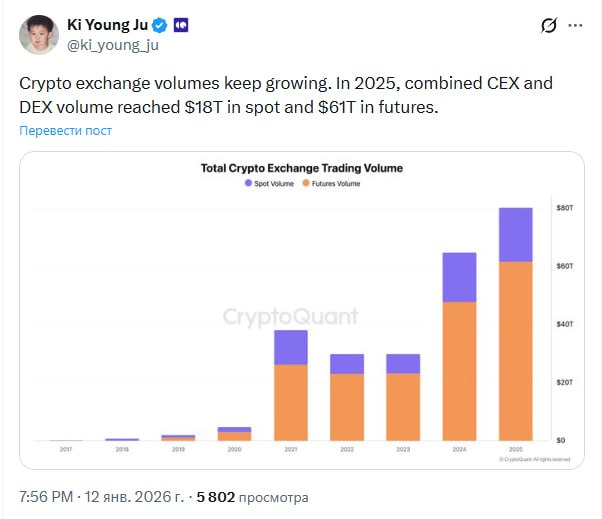This screenshot has width=602, height=519.
Task: Click the 2025 purple spot volume bar segment
Action: [515, 234]
